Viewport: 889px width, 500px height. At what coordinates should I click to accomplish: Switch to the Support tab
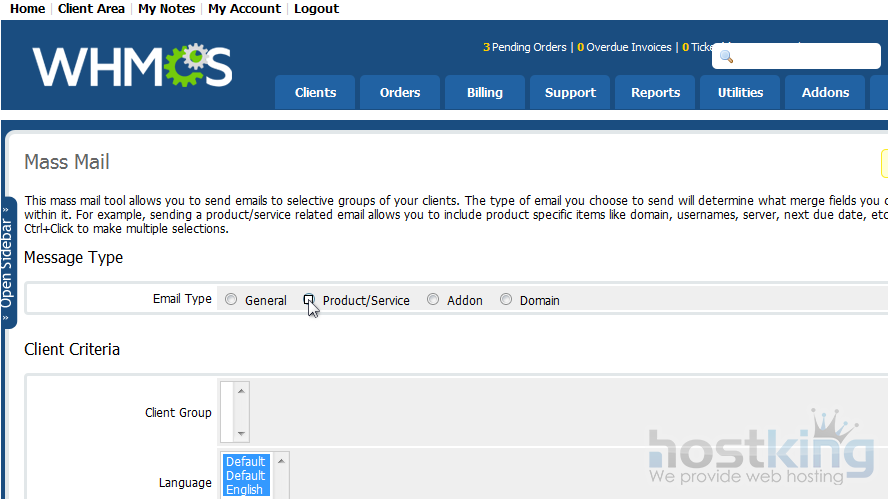570,92
